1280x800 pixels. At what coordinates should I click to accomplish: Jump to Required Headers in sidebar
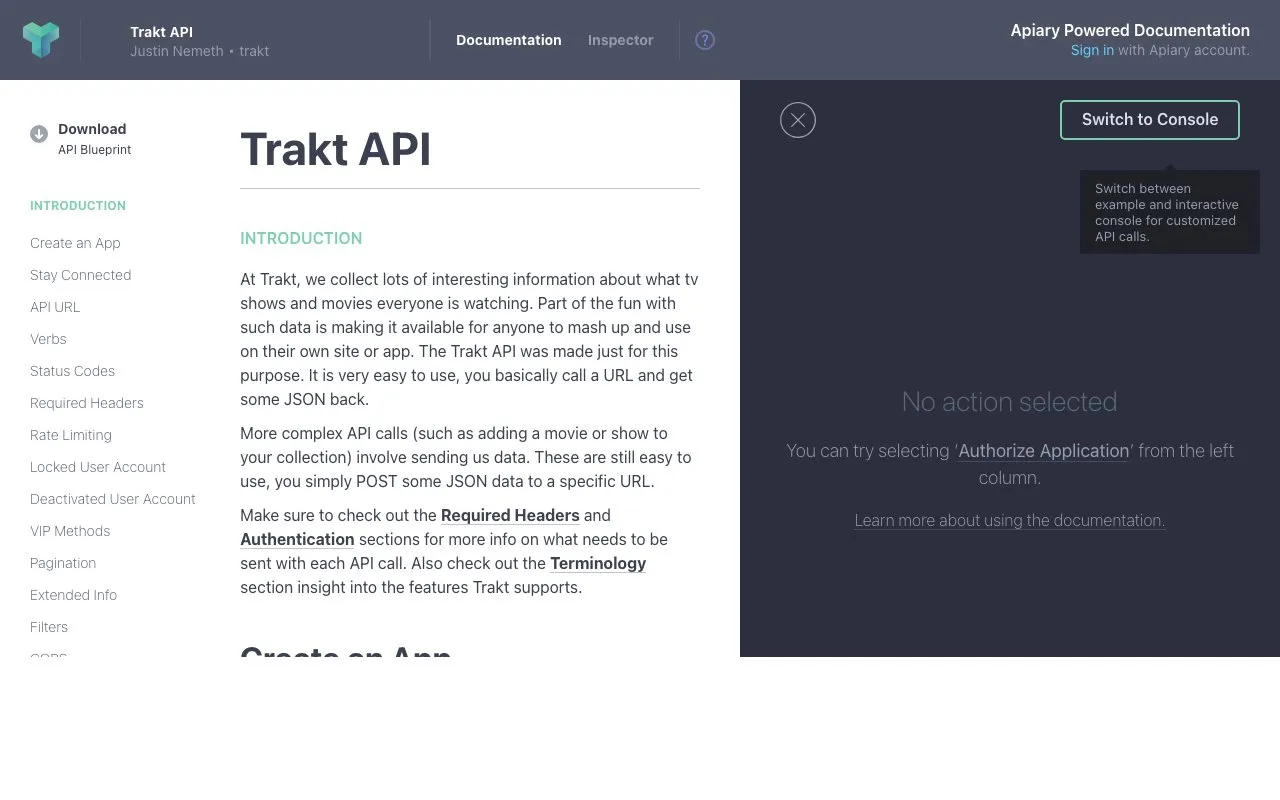pyautogui.click(x=87, y=403)
